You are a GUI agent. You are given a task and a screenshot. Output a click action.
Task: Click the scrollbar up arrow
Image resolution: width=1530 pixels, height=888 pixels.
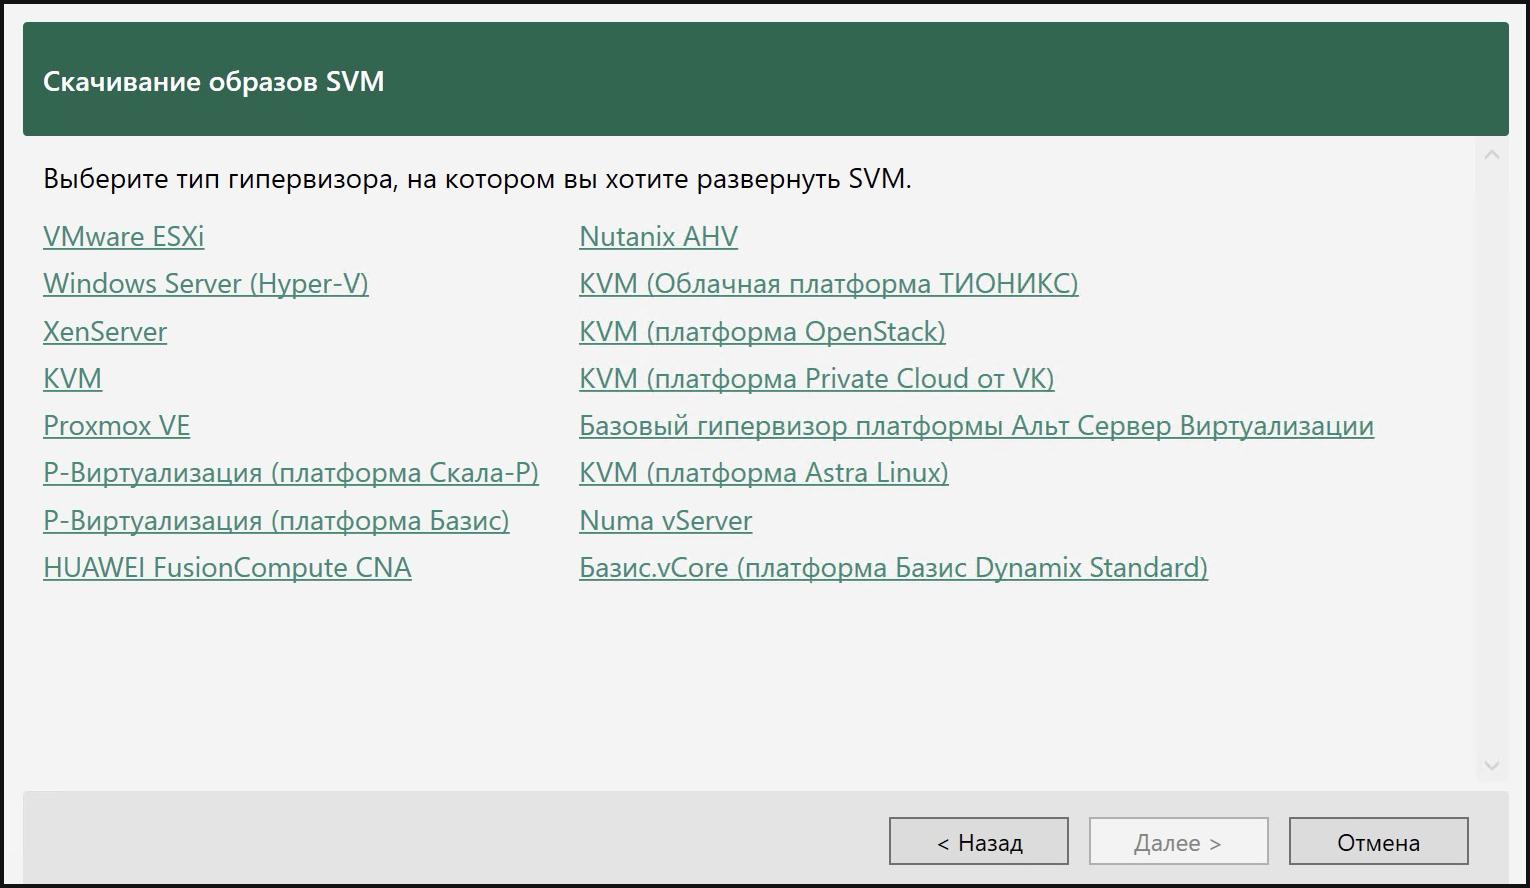pos(1492,156)
